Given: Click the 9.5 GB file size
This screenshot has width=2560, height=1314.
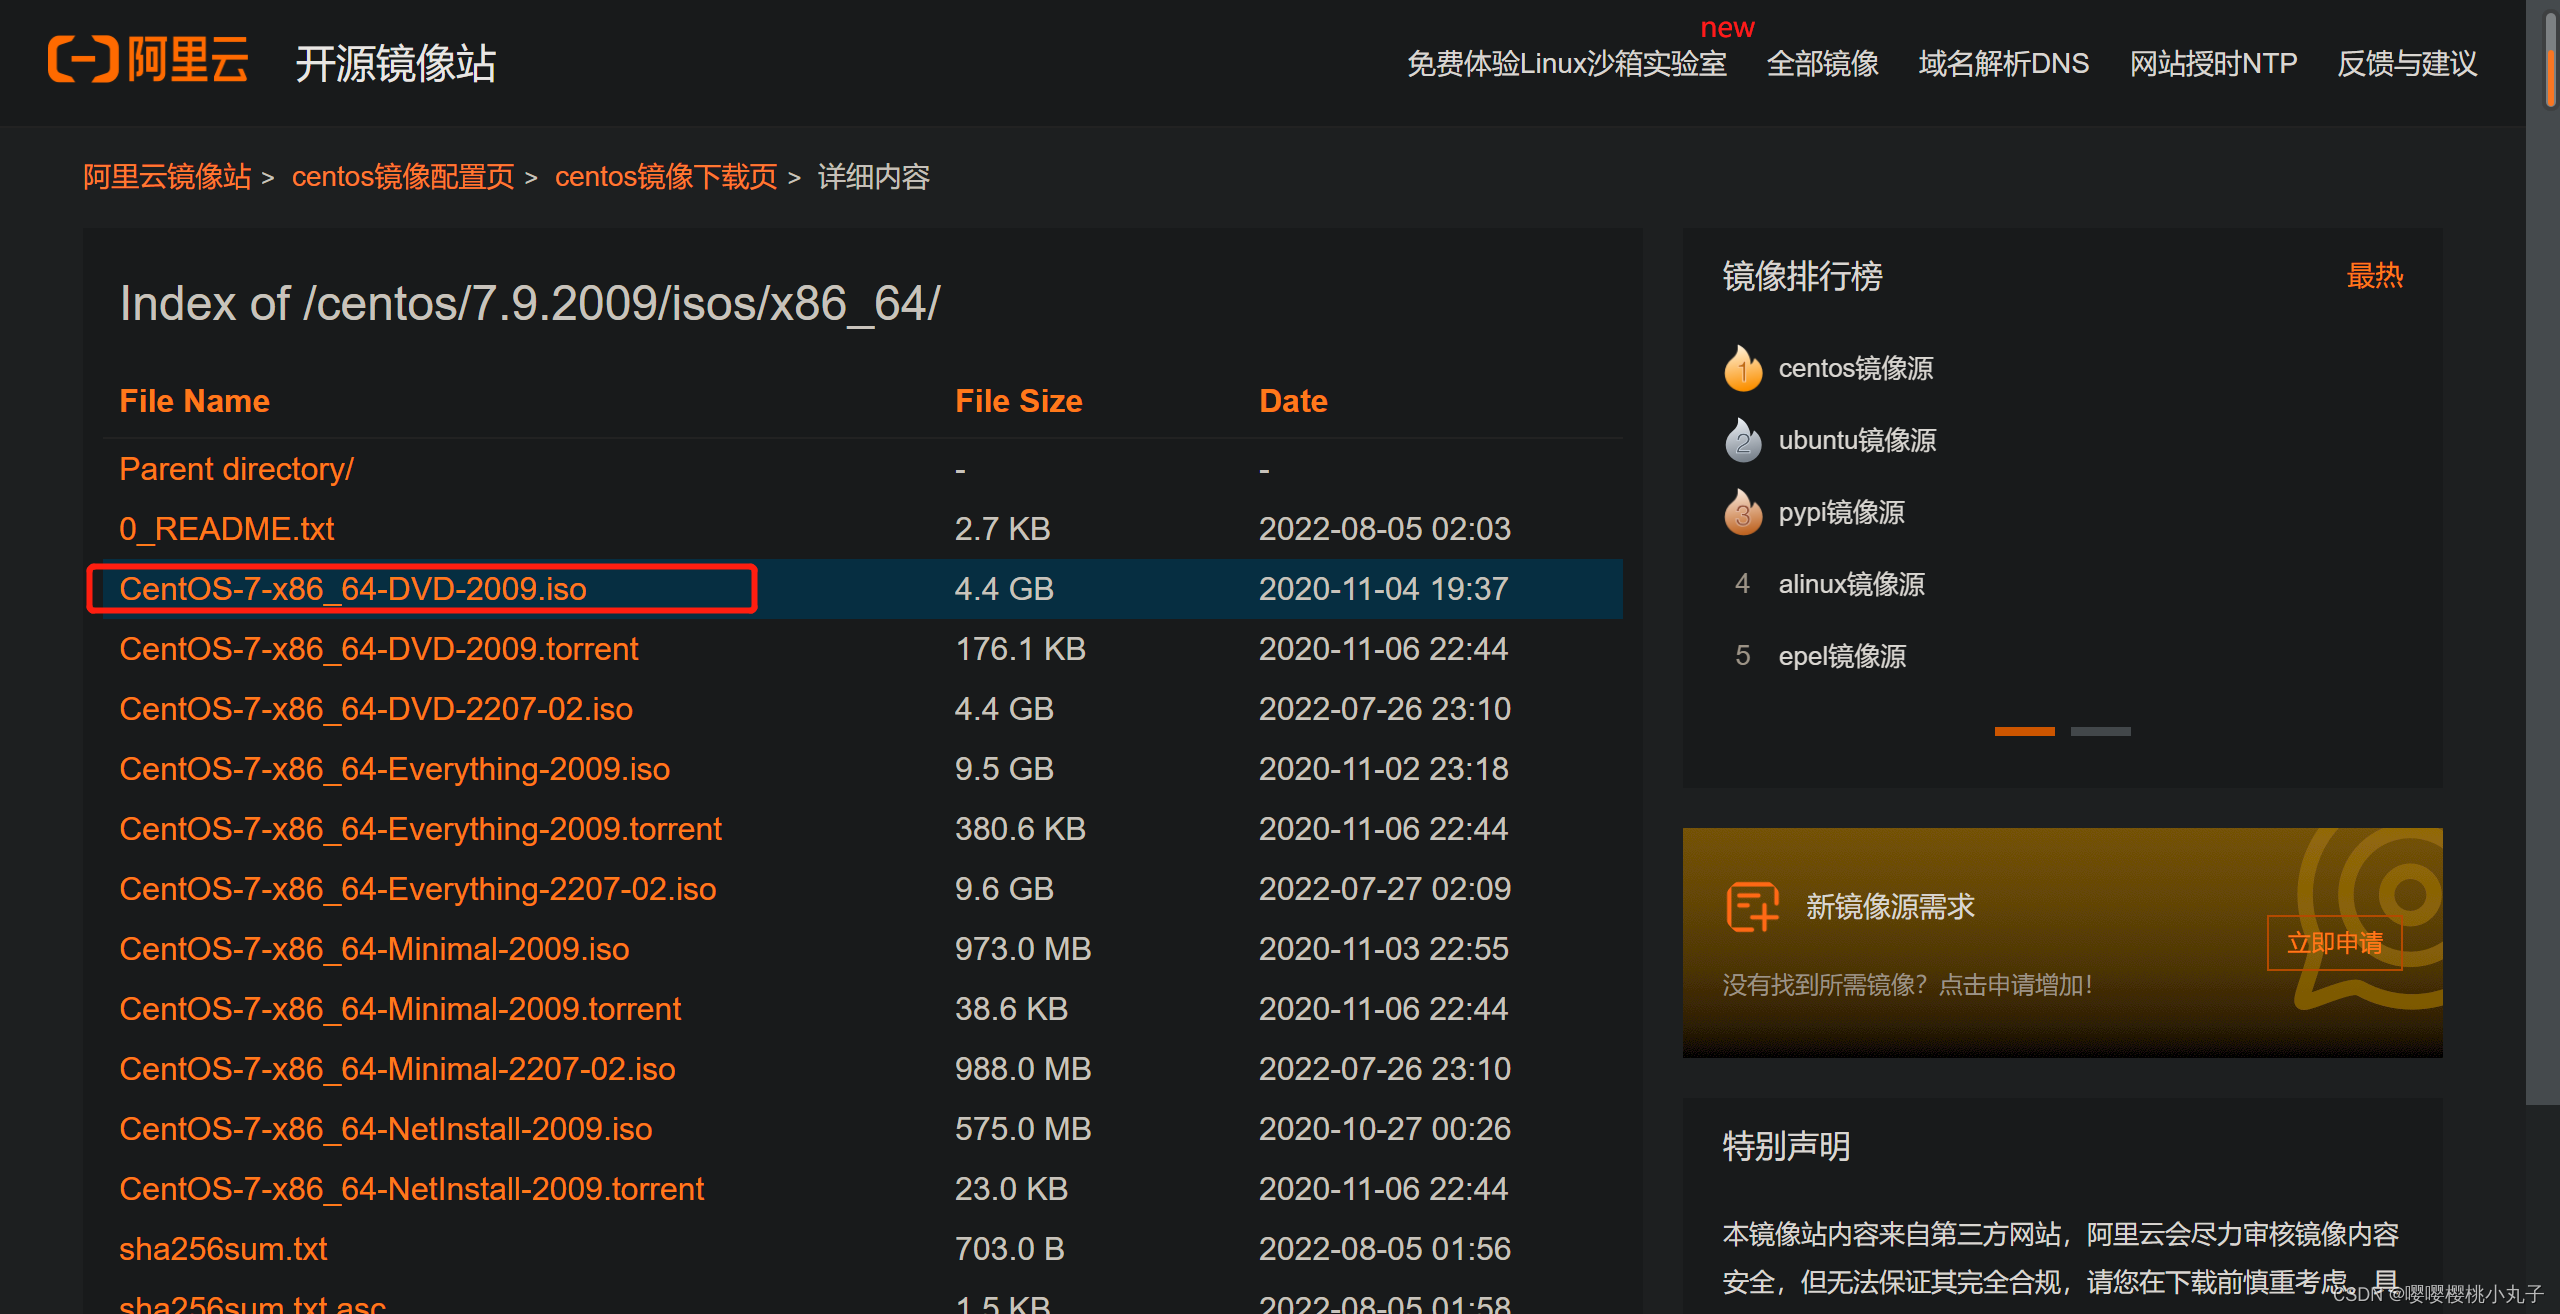Looking at the screenshot, I should [x=1004, y=769].
